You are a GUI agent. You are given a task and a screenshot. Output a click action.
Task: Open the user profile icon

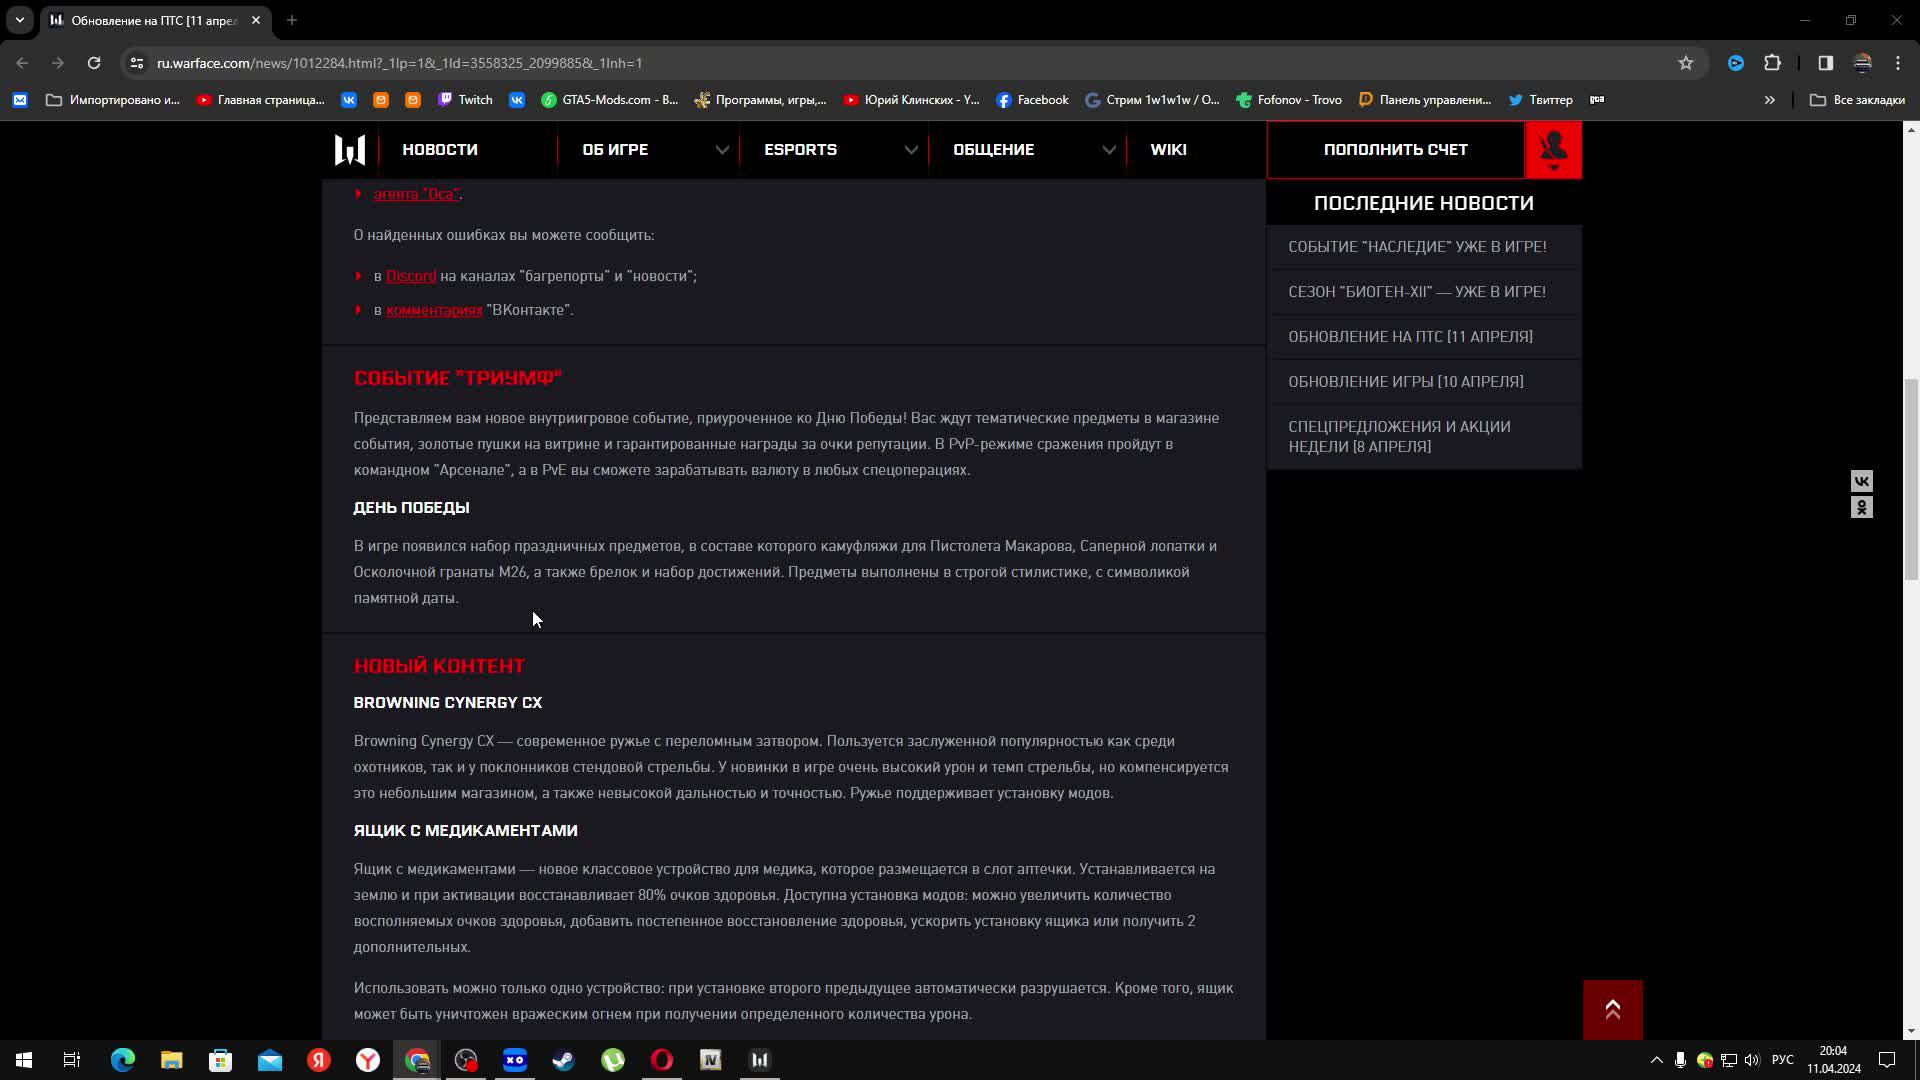click(1553, 150)
